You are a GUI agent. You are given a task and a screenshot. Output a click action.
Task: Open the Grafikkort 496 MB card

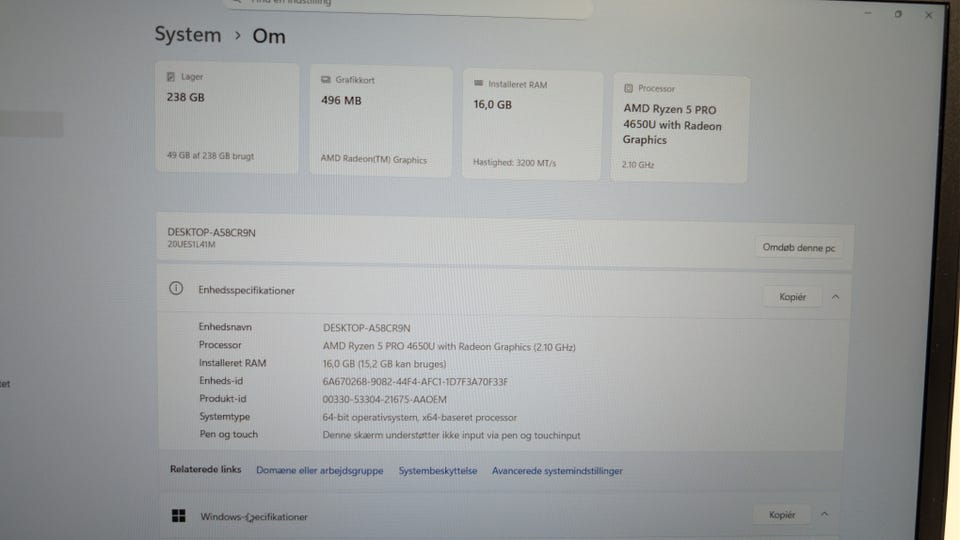coord(381,121)
